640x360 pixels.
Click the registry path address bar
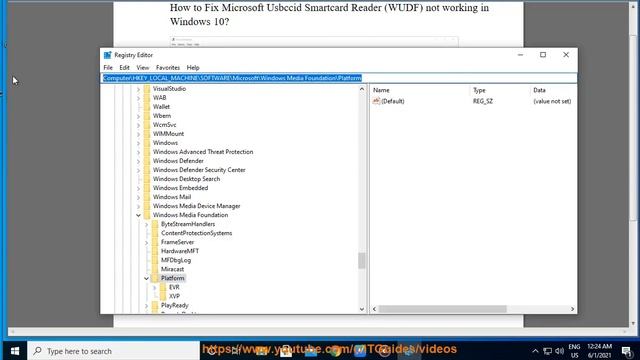338,78
